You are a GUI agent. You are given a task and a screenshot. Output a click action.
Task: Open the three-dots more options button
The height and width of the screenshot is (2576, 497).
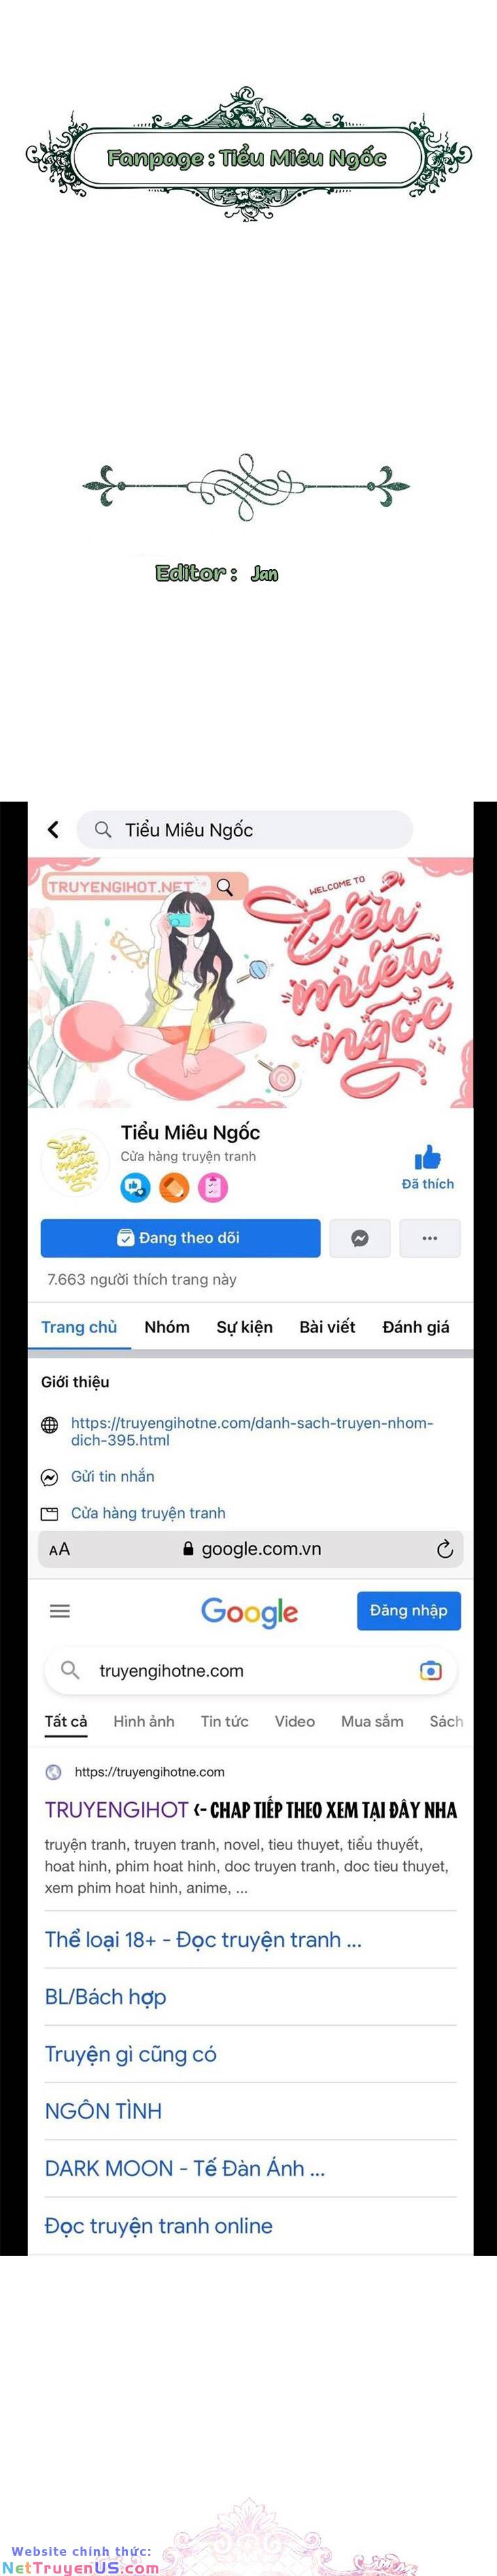click(x=430, y=1238)
